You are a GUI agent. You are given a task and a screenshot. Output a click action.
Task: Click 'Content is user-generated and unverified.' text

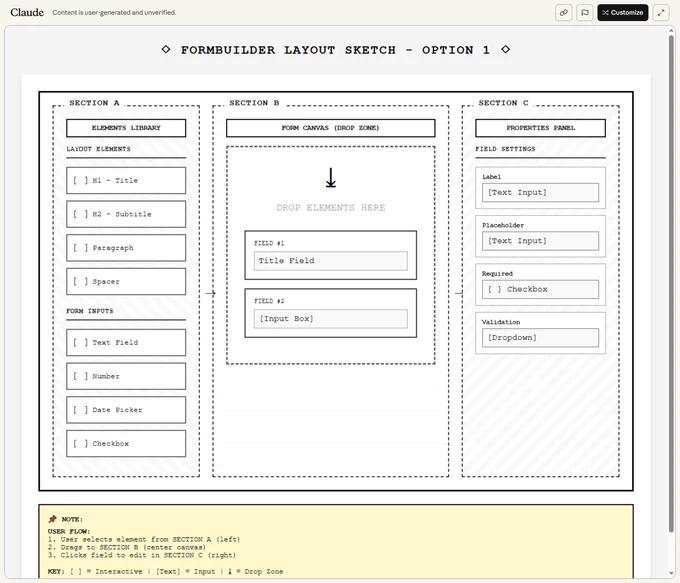pos(114,13)
